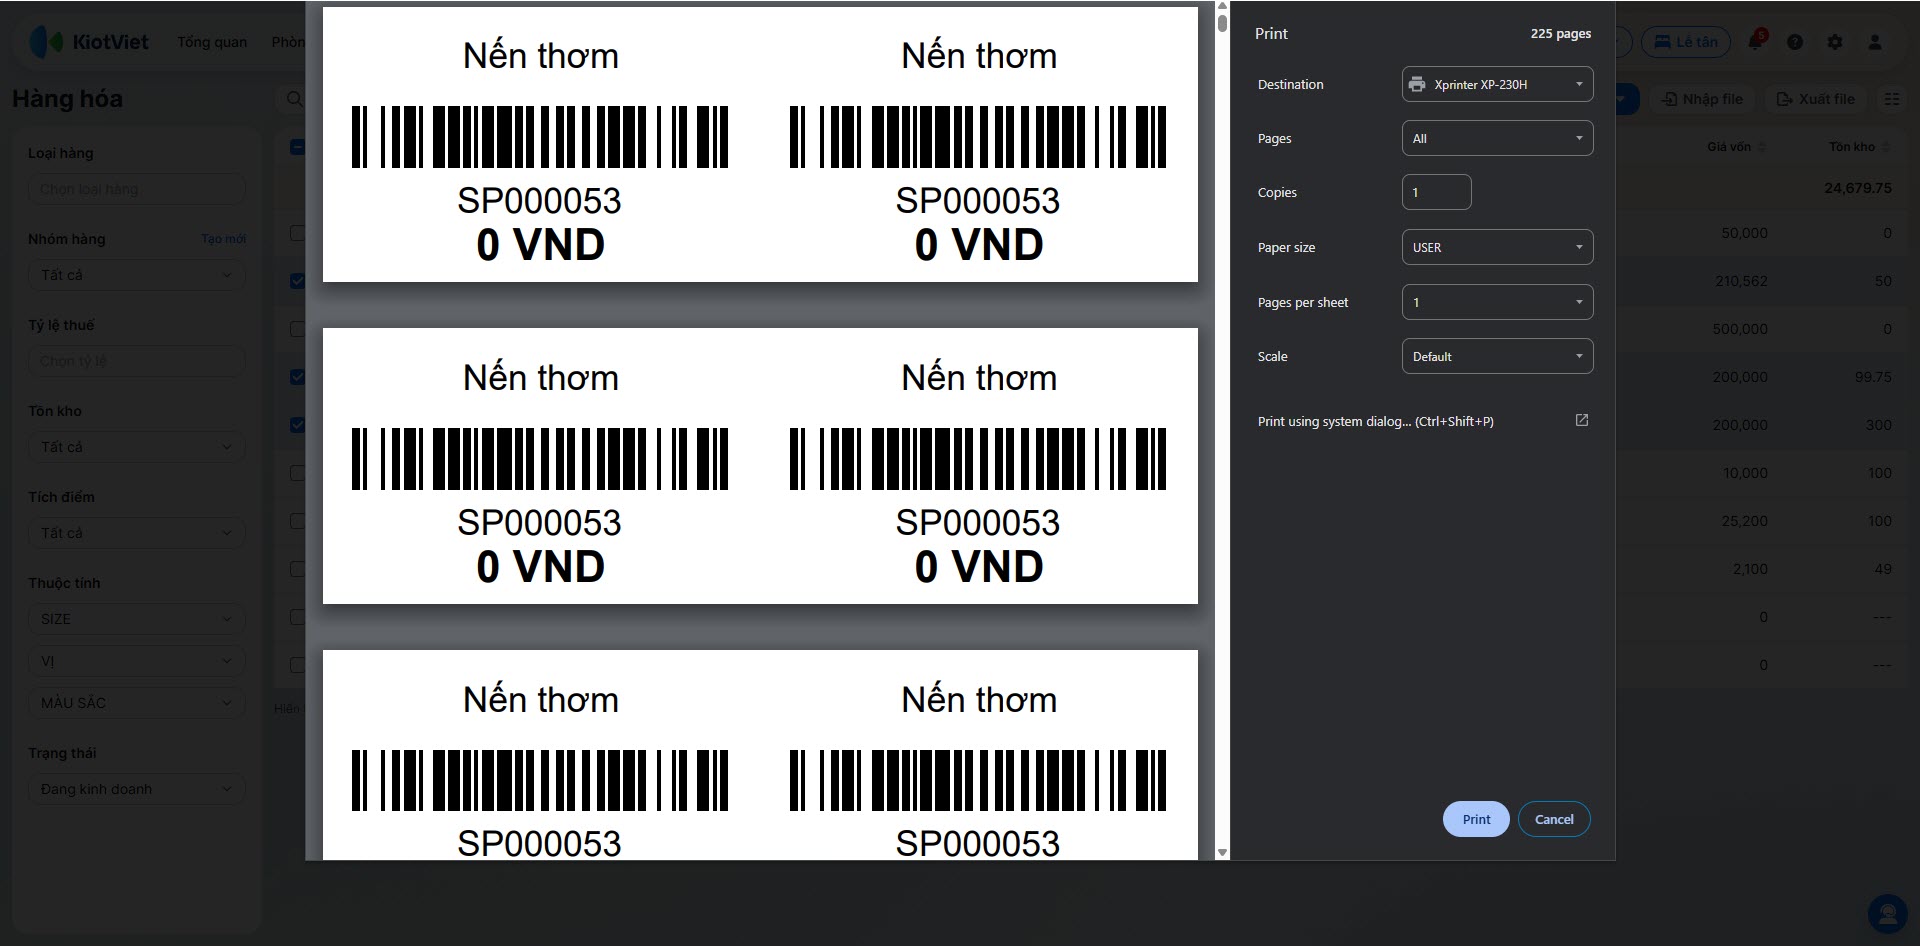
Task: Expand the Tồn kho filter dropdown
Action: [x=137, y=447]
